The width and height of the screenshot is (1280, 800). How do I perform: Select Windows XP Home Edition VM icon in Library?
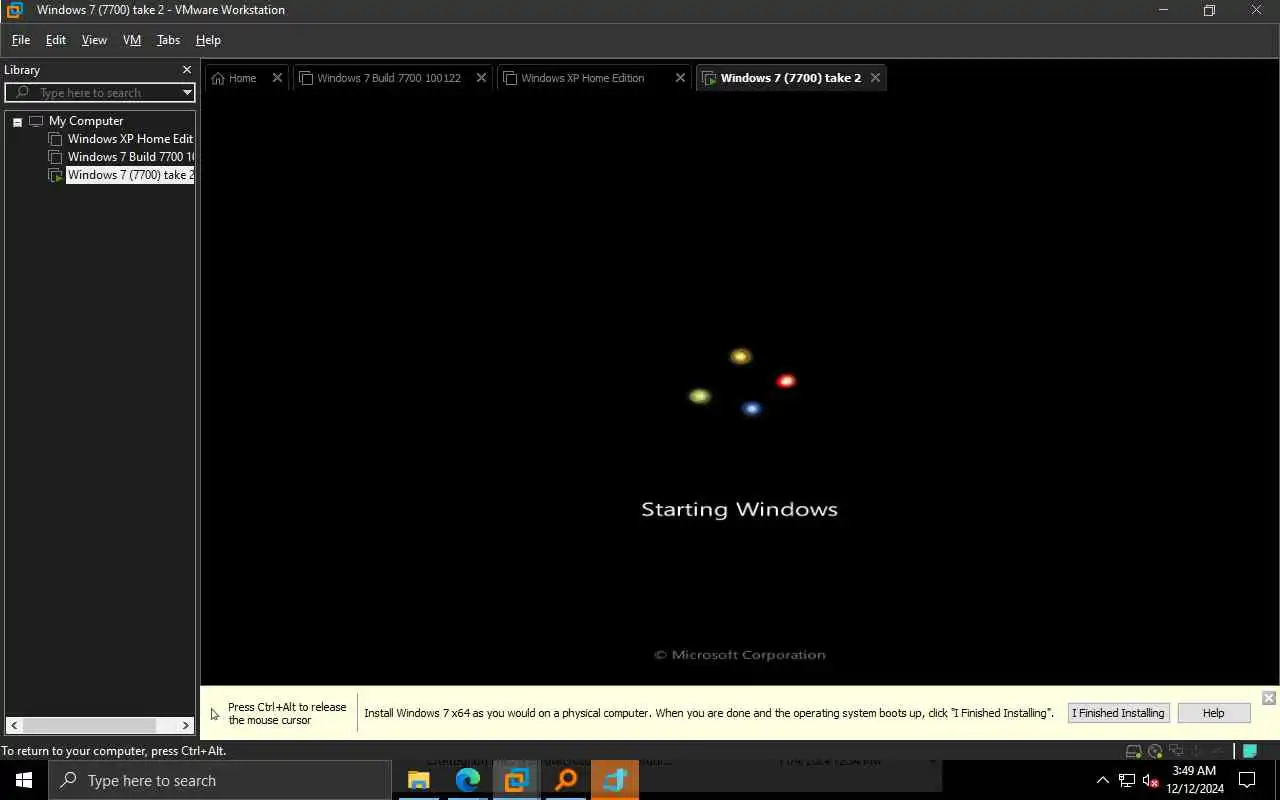[x=56, y=139]
